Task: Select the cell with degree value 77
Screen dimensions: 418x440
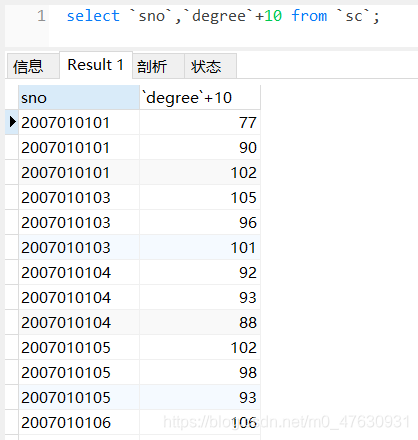Action: 200,122
